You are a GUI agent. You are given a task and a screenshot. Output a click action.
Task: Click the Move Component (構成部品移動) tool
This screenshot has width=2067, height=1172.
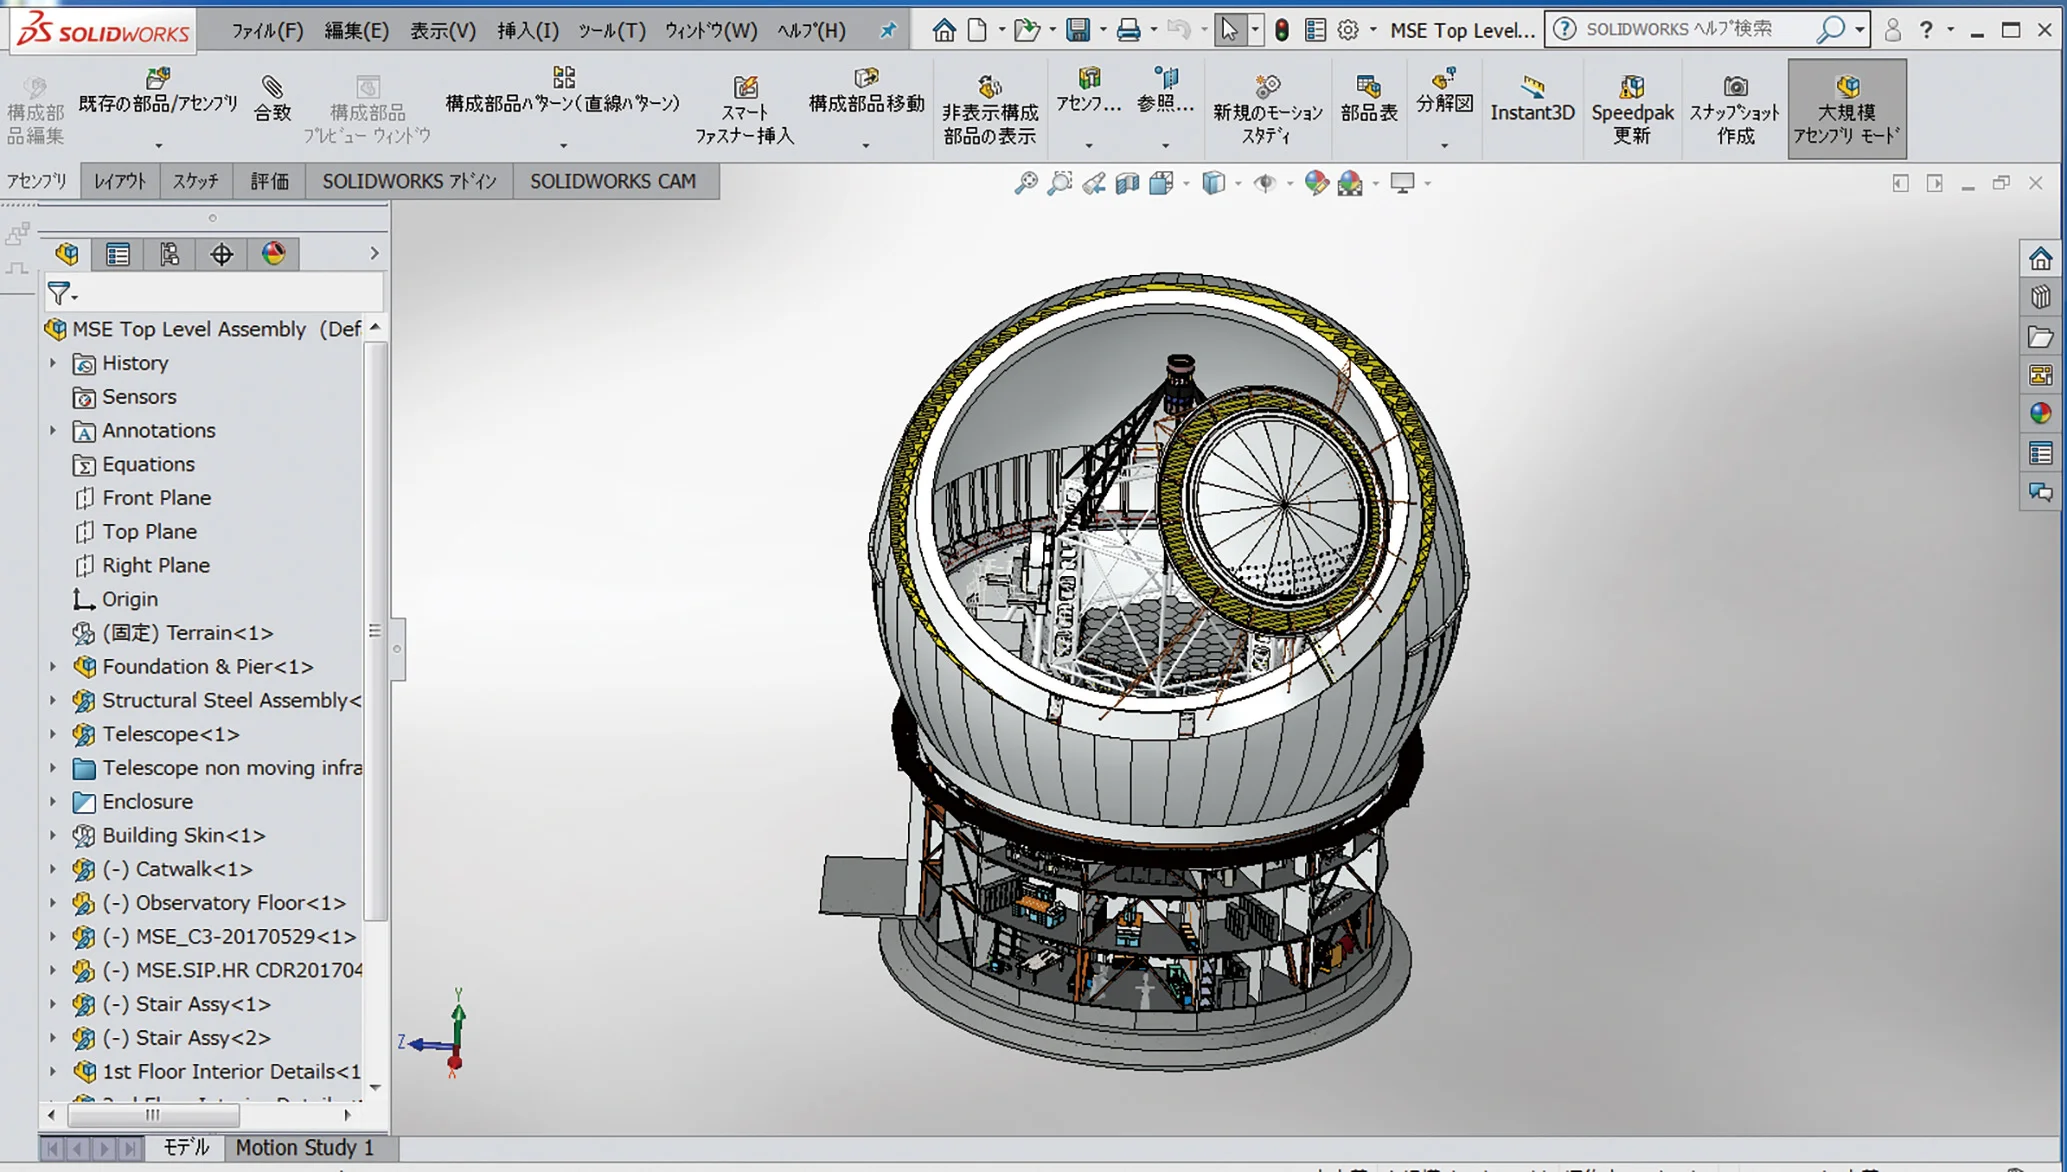pyautogui.click(x=866, y=92)
